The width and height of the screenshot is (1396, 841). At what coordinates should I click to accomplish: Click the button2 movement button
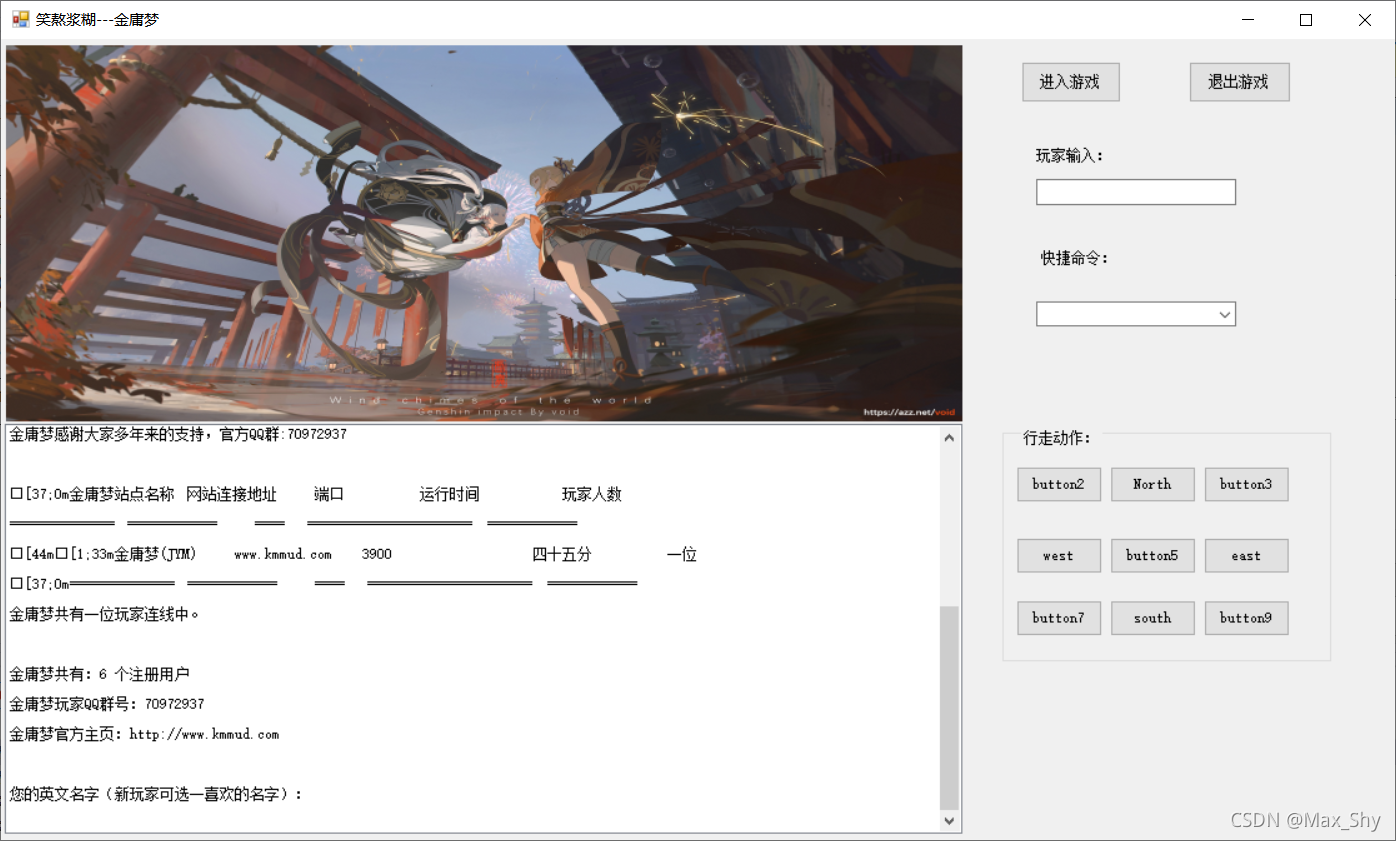[1059, 484]
